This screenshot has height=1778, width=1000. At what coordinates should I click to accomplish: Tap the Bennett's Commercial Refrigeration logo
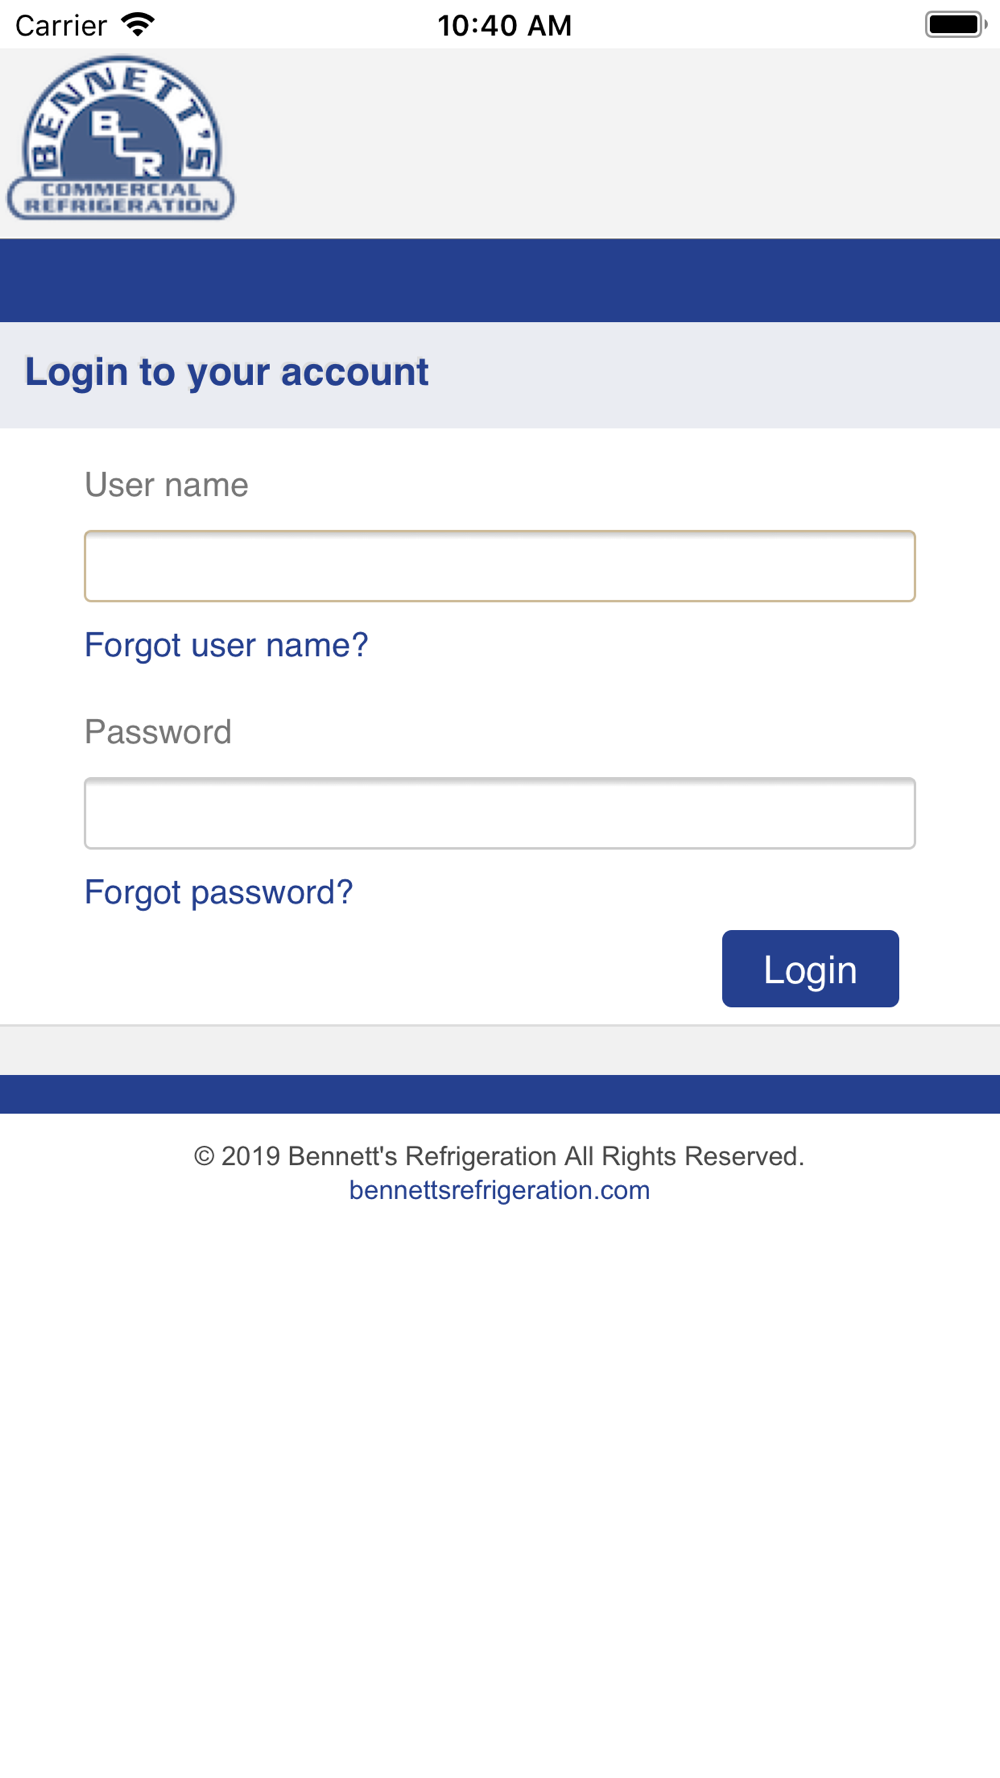point(121,139)
